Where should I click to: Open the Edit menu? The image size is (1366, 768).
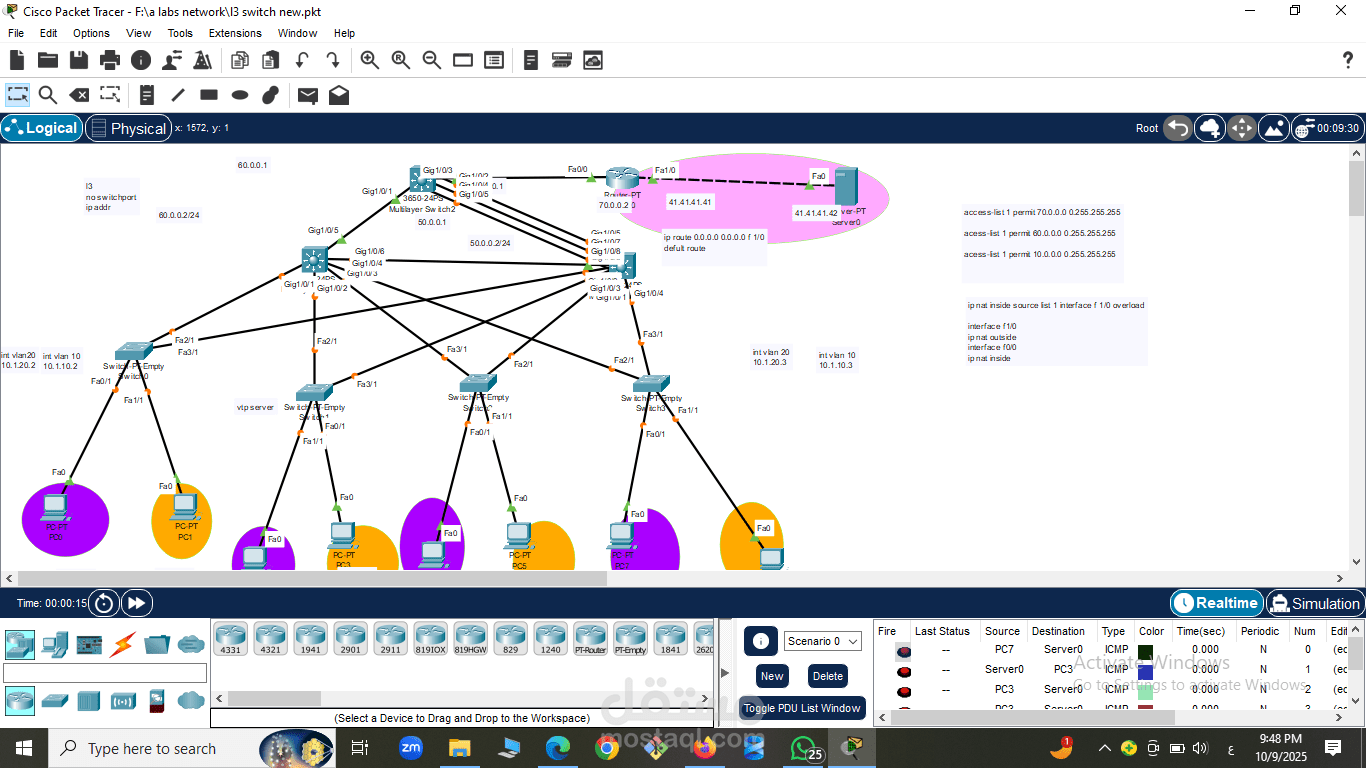point(48,33)
